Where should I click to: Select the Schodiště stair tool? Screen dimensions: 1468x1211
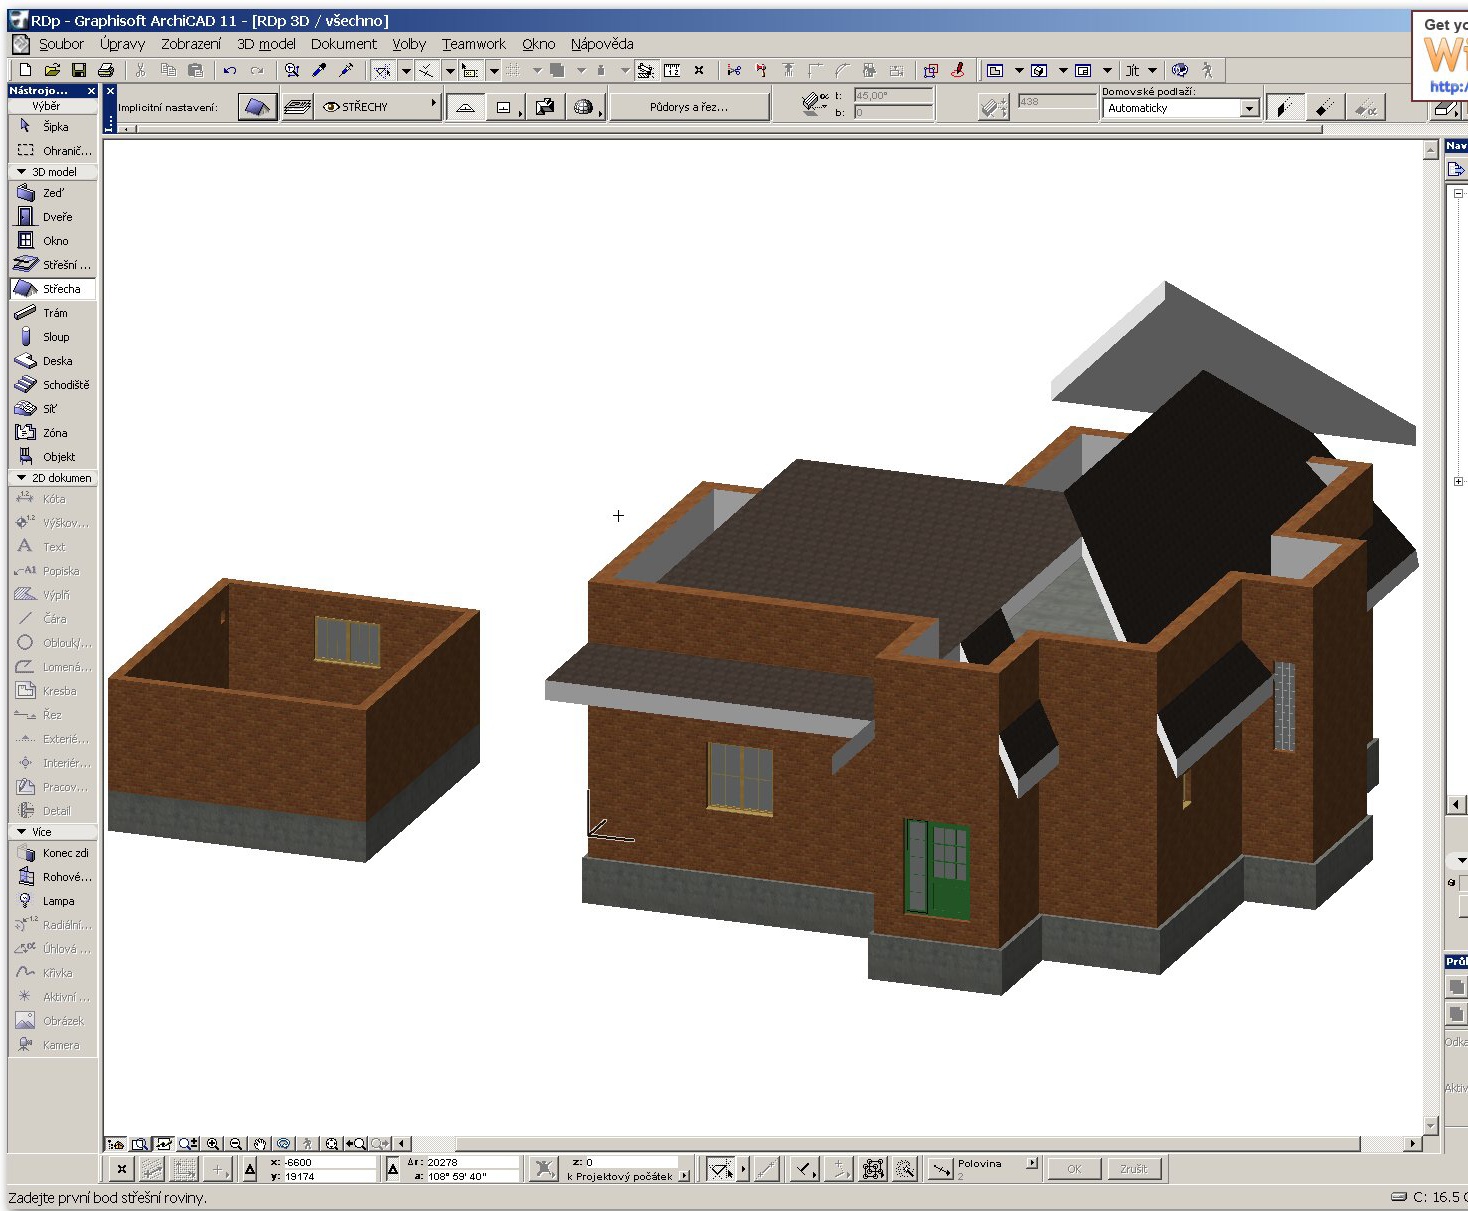tap(53, 385)
